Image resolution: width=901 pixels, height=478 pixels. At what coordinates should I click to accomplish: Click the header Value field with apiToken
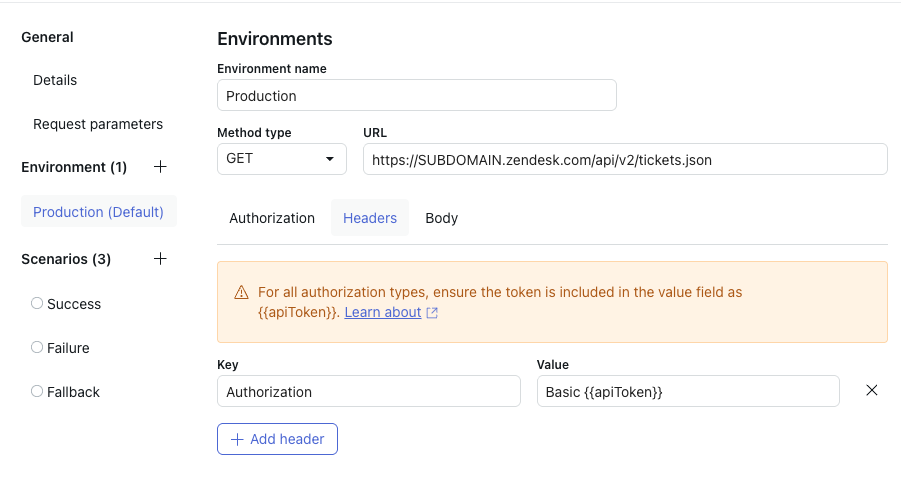point(687,392)
